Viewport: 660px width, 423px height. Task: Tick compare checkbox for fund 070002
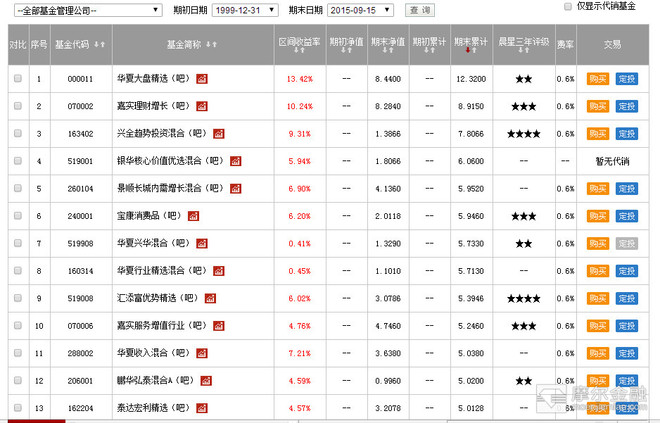[x=18, y=106]
